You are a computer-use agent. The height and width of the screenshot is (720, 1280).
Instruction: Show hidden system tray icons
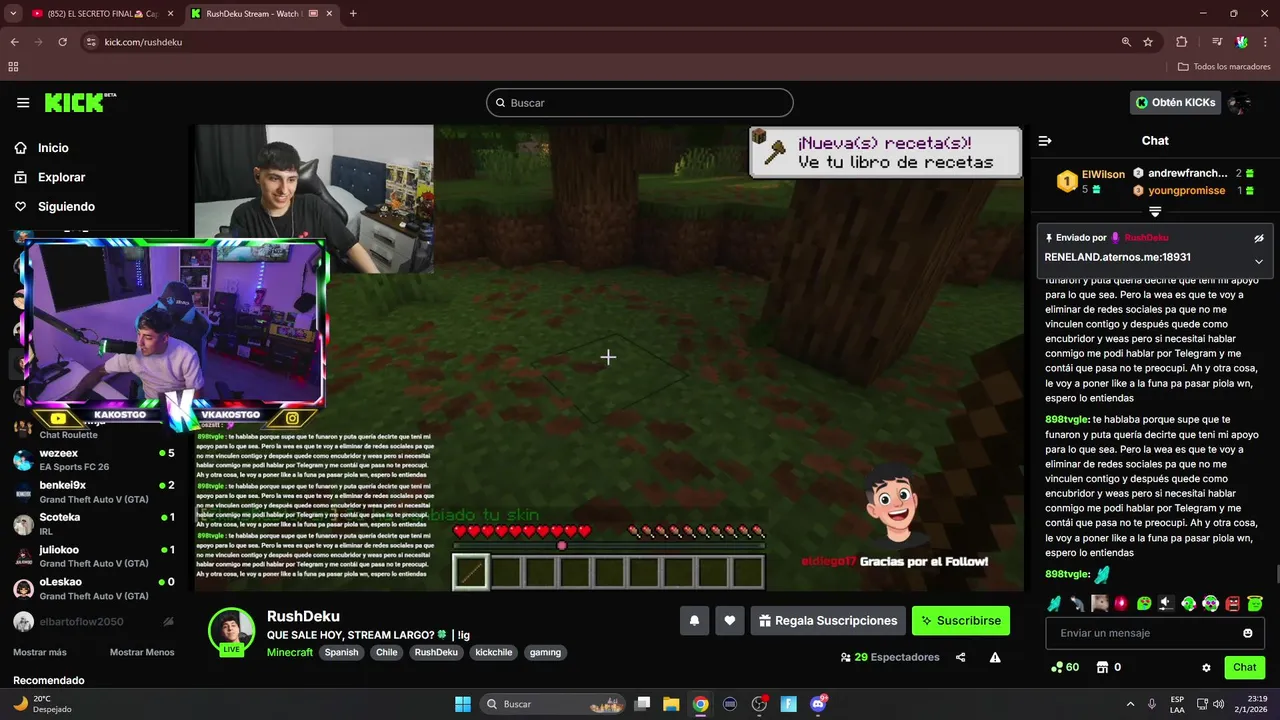1130,704
